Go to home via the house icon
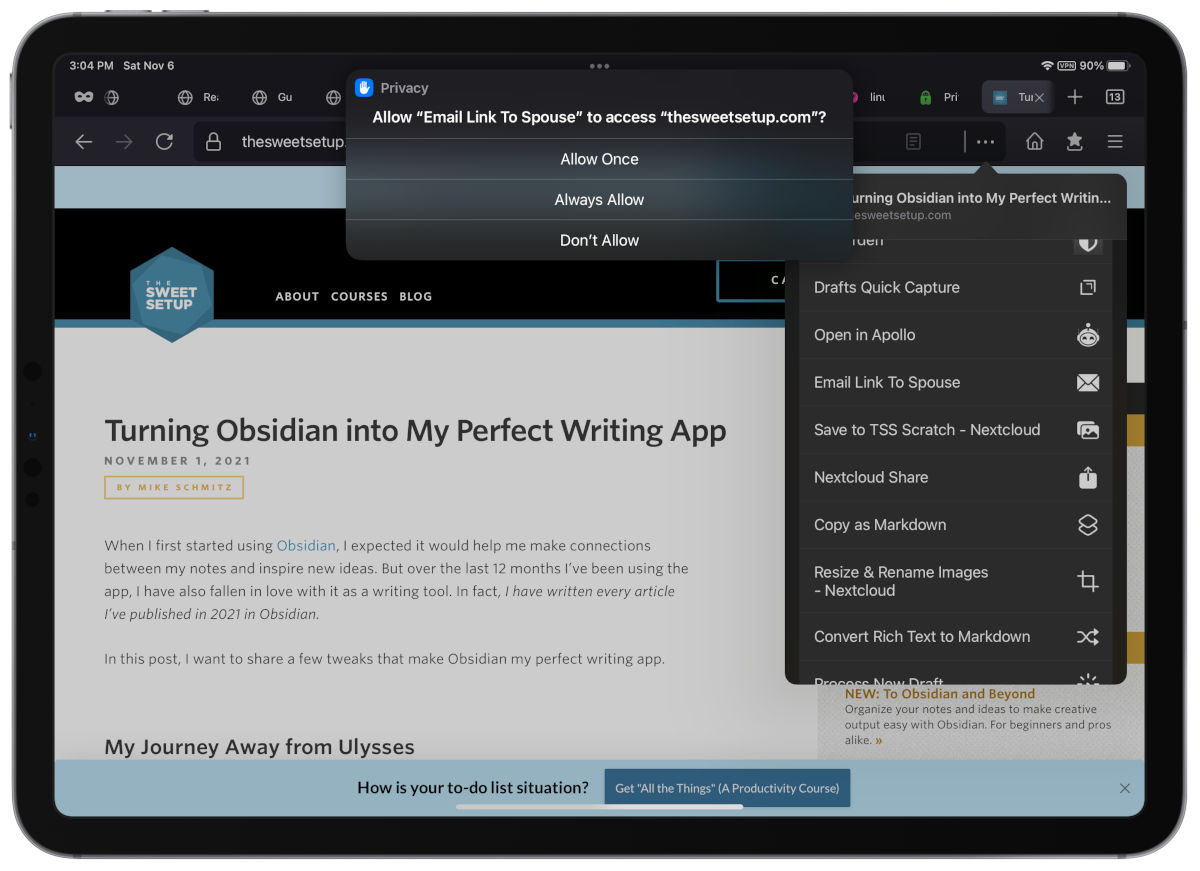This screenshot has height=871, width=1200. (1035, 142)
